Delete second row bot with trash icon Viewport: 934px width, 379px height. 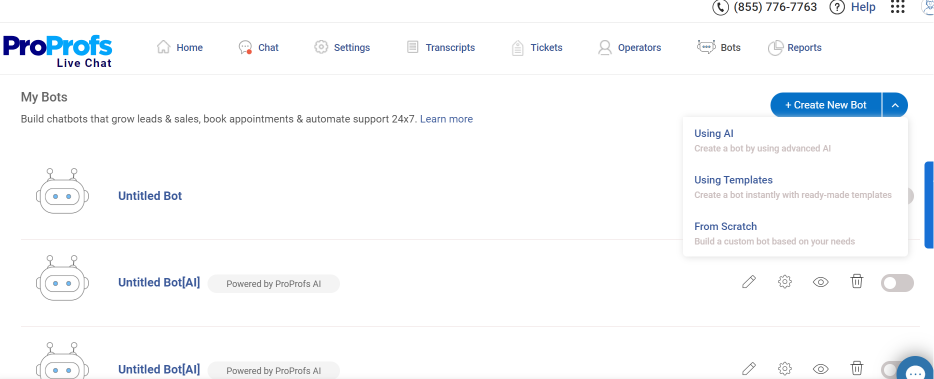point(857,281)
